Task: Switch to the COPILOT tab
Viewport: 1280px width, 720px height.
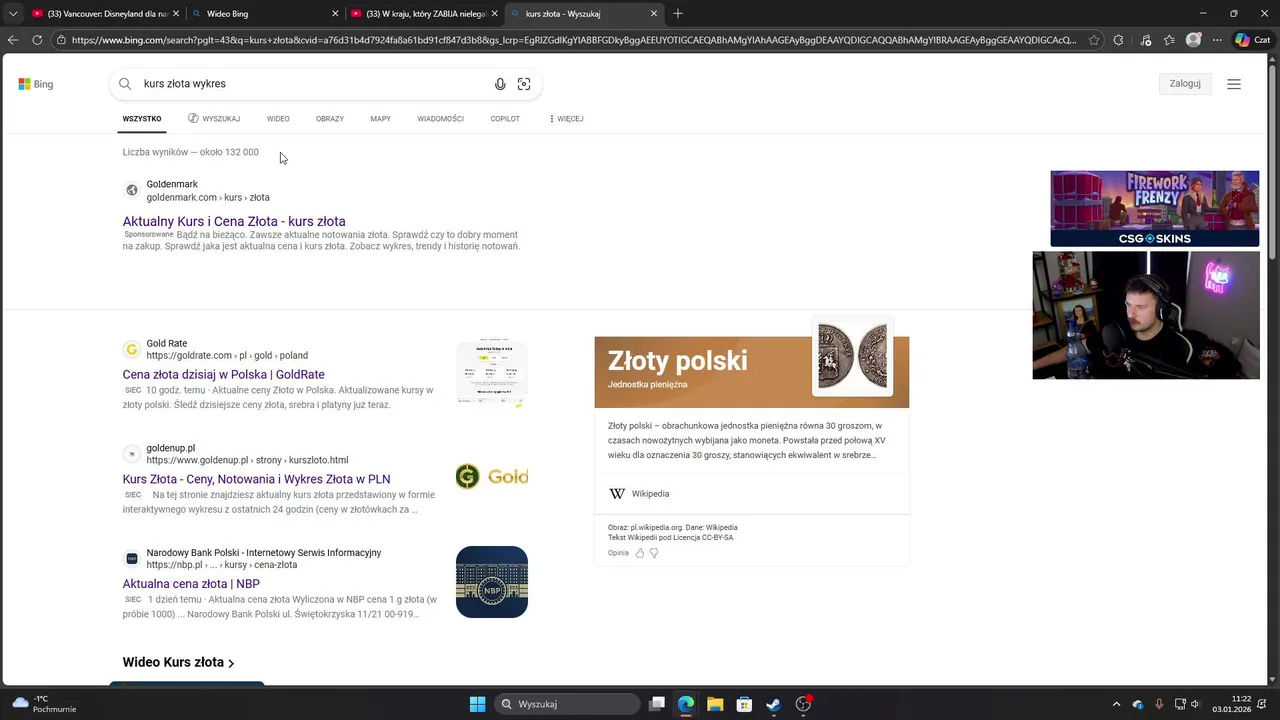Action: click(x=505, y=119)
